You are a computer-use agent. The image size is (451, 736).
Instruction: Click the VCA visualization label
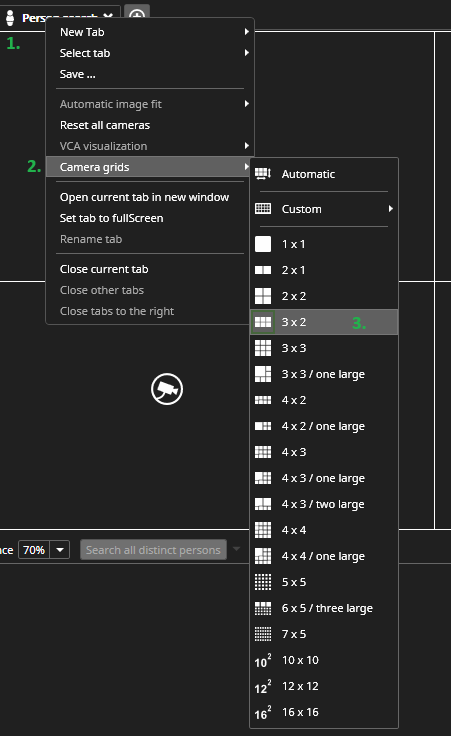coord(103,146)
